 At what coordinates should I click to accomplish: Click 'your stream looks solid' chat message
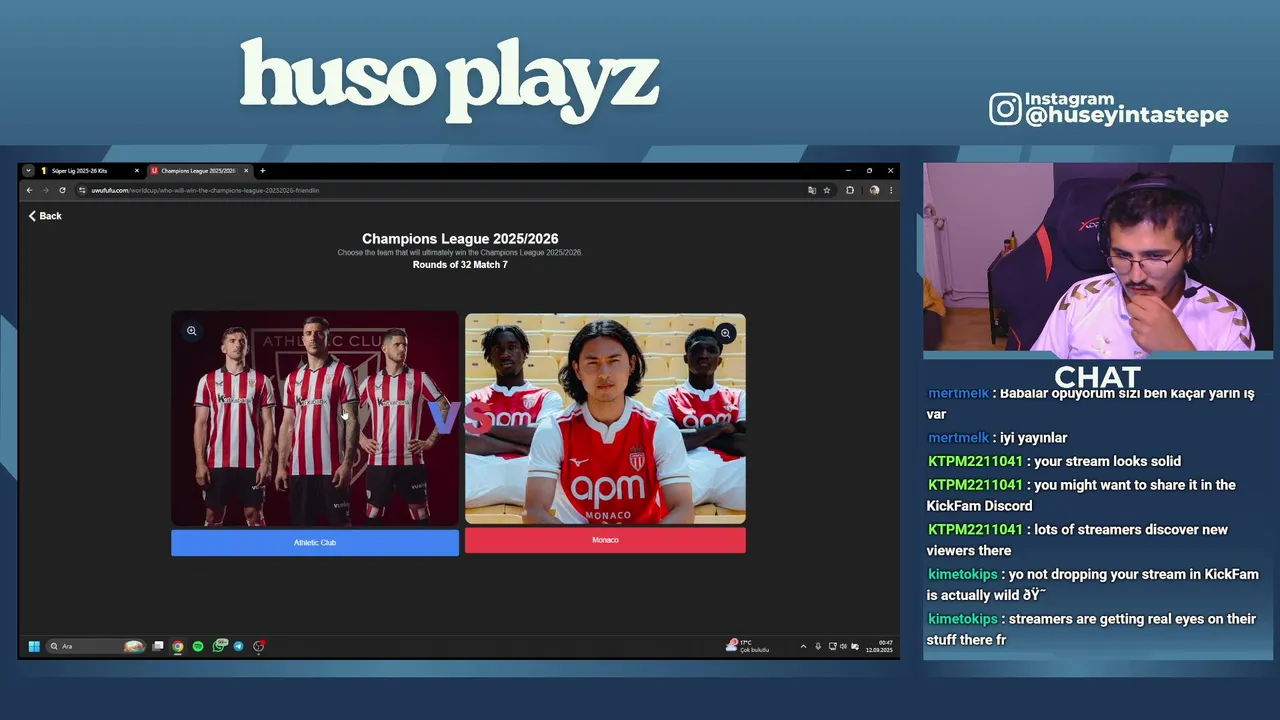click(x=1054, y=461)
